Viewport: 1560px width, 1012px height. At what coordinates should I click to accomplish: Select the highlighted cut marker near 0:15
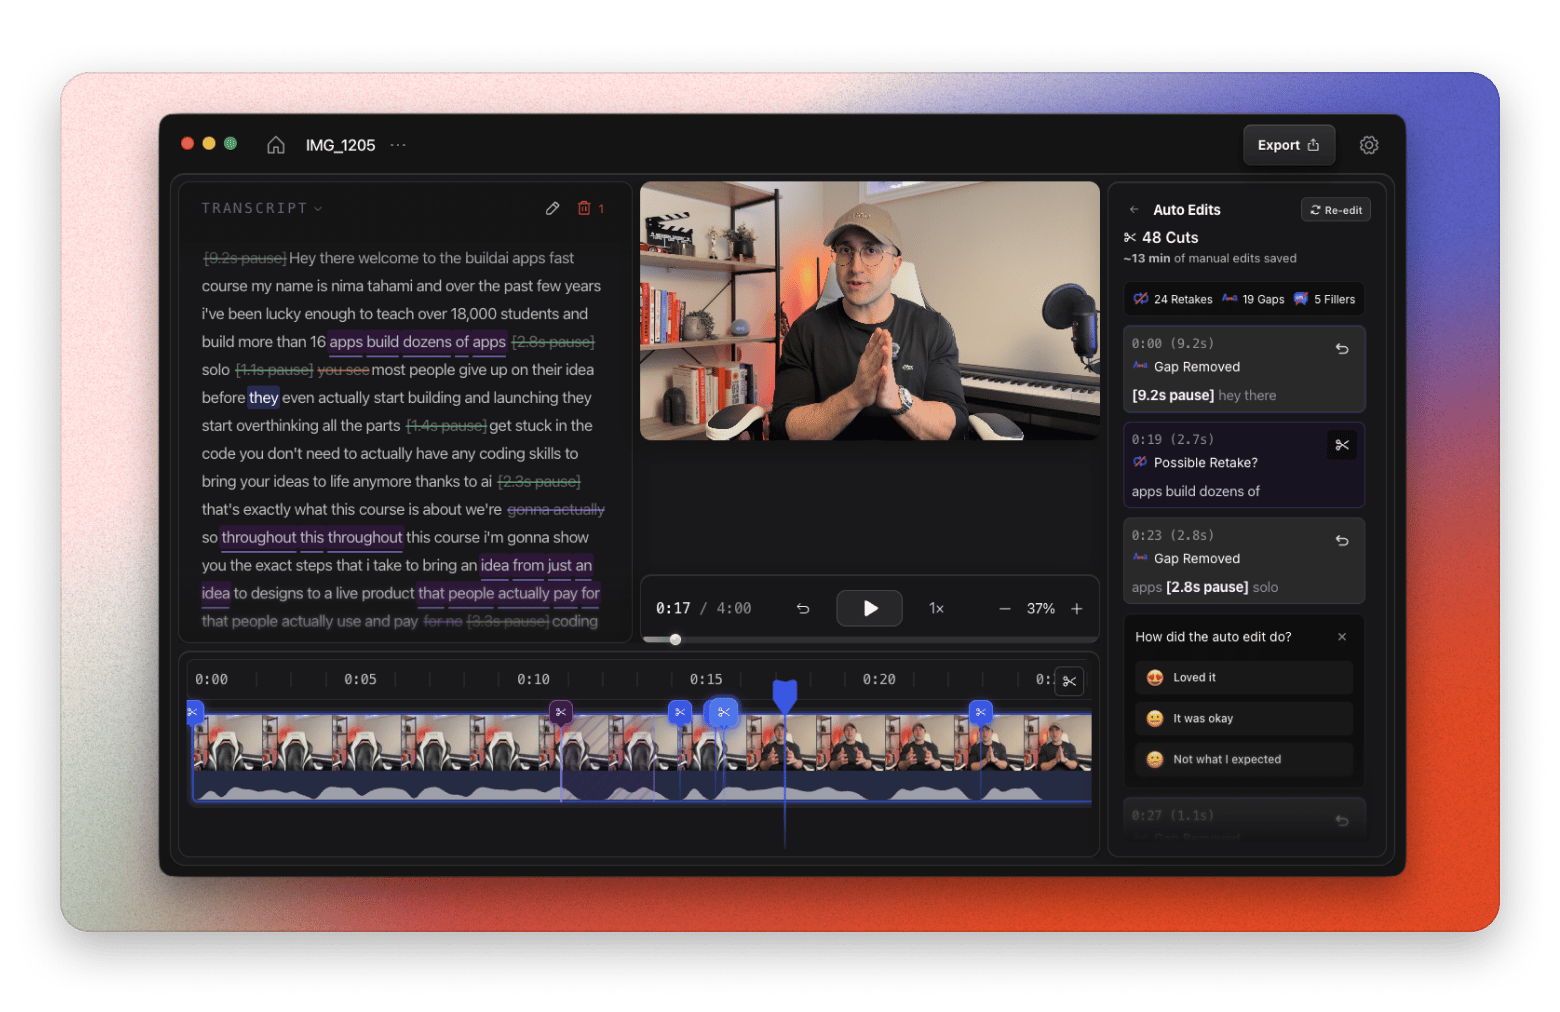723,712
